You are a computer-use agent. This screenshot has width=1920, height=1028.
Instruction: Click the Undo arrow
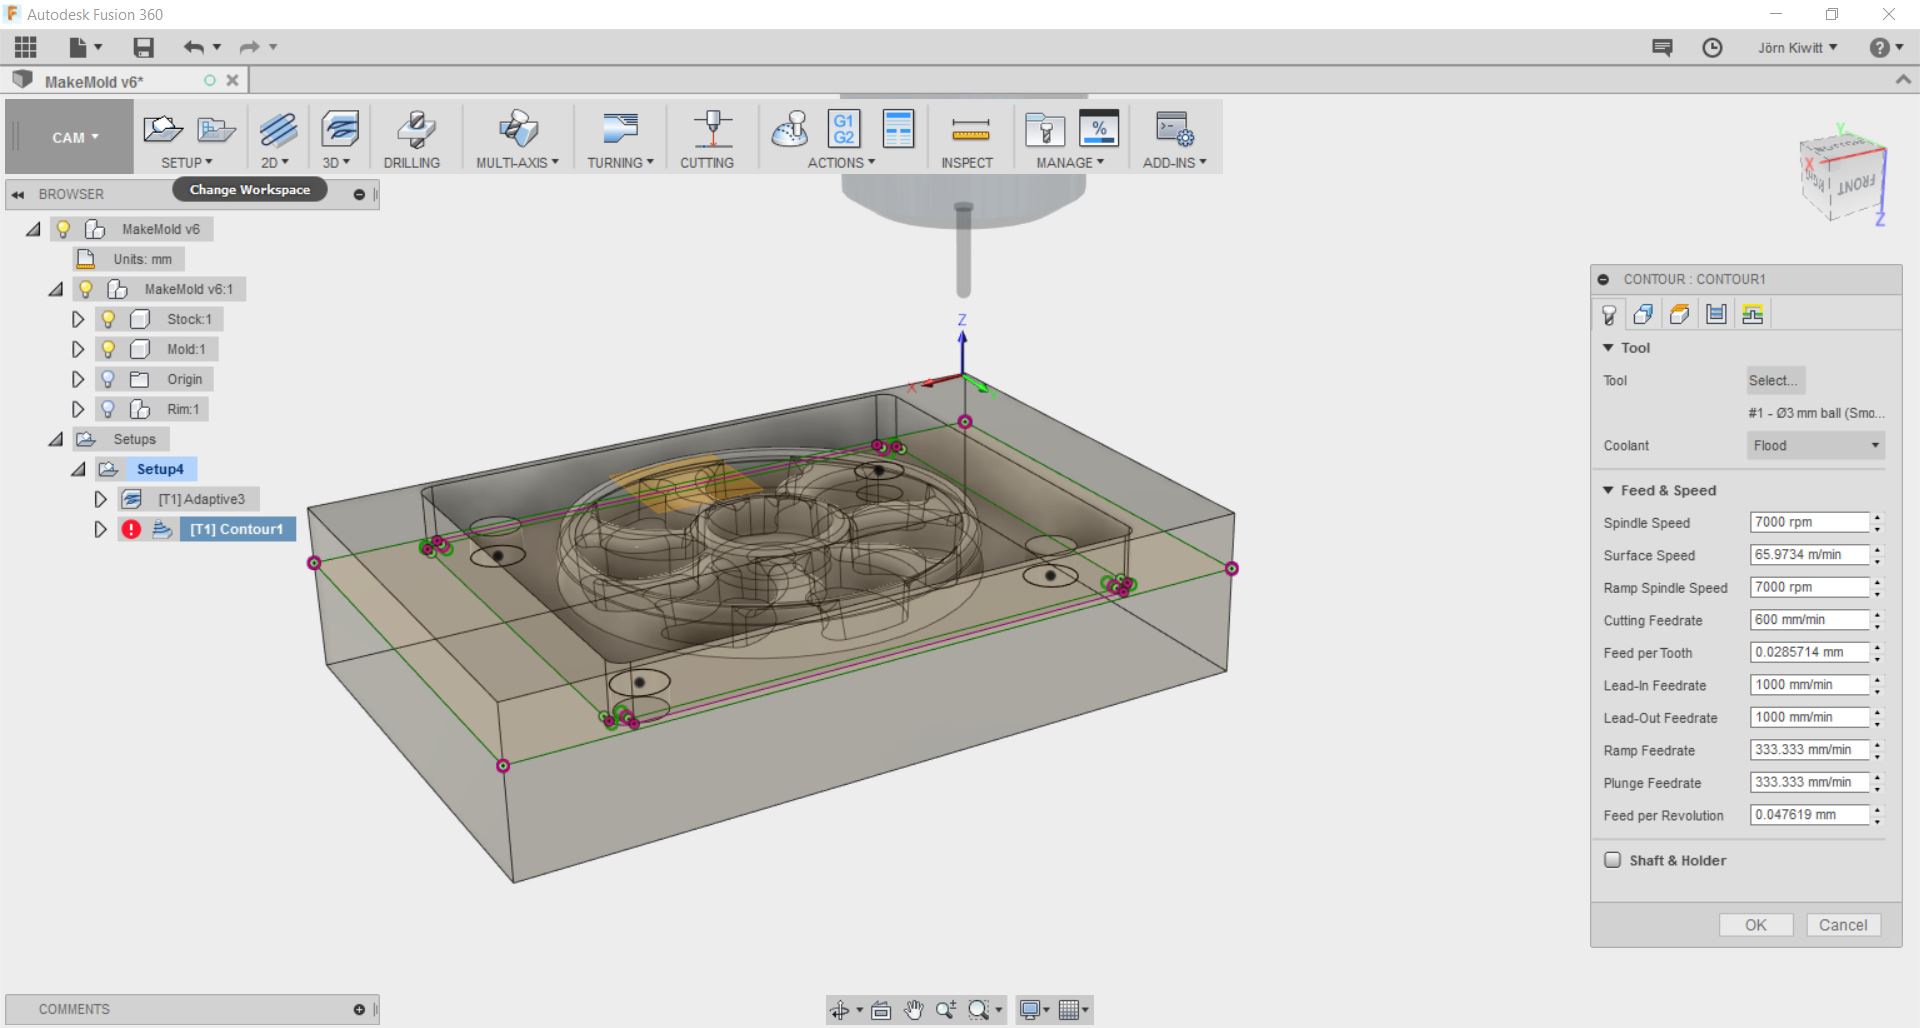click(194, 47)
